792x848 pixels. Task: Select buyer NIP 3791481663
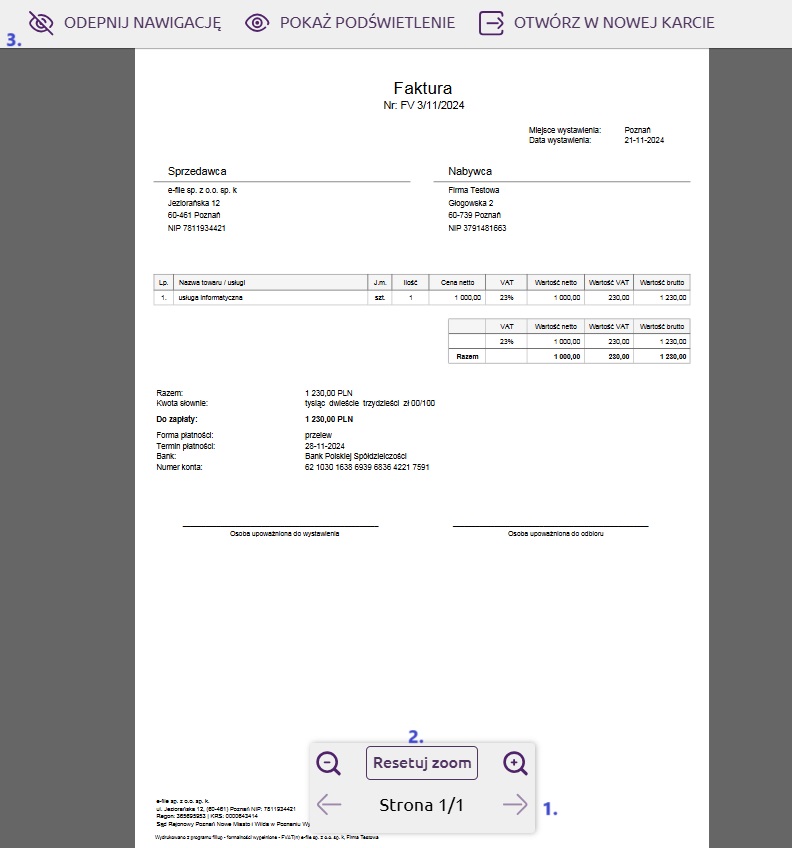(x=477, y=228)
